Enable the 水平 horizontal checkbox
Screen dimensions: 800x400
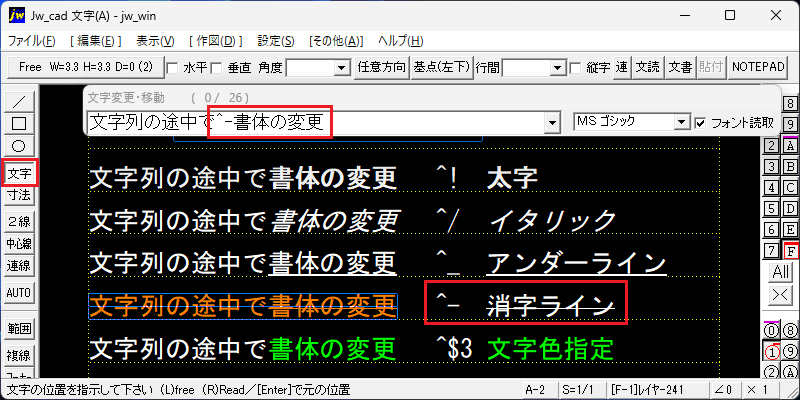173,67
